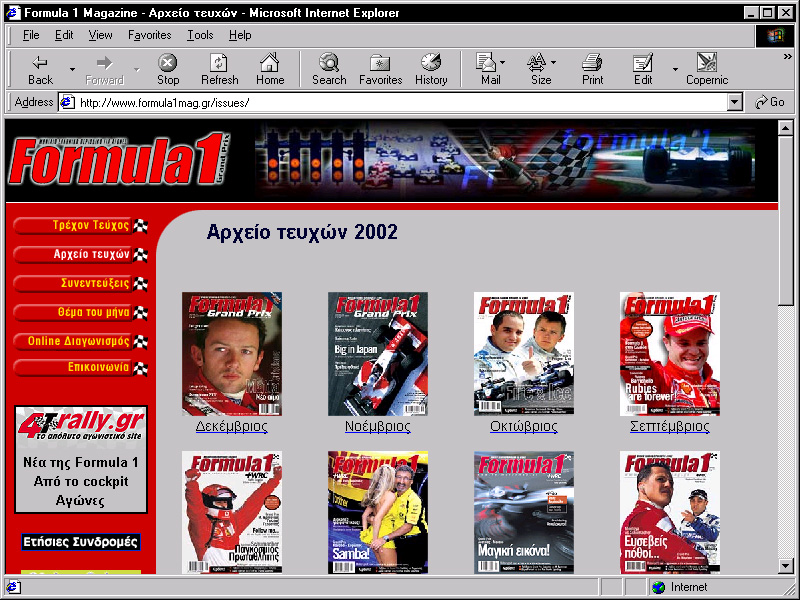The width and height of the screenshot is (800, 600).
Task: Go to the Home page
Action: [x=270, y=69]
